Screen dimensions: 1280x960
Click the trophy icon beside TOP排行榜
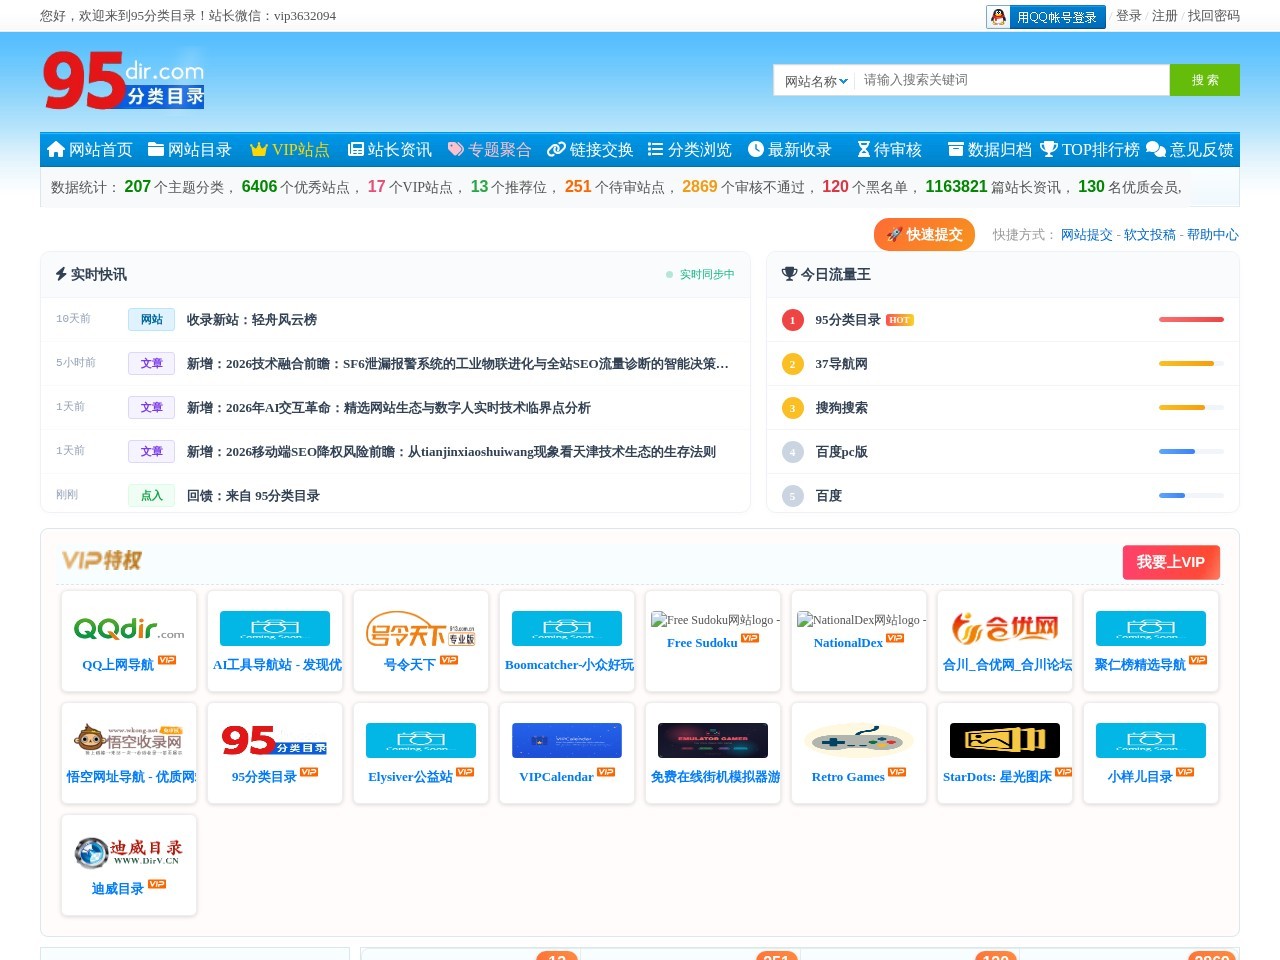tap(1049, 149)
